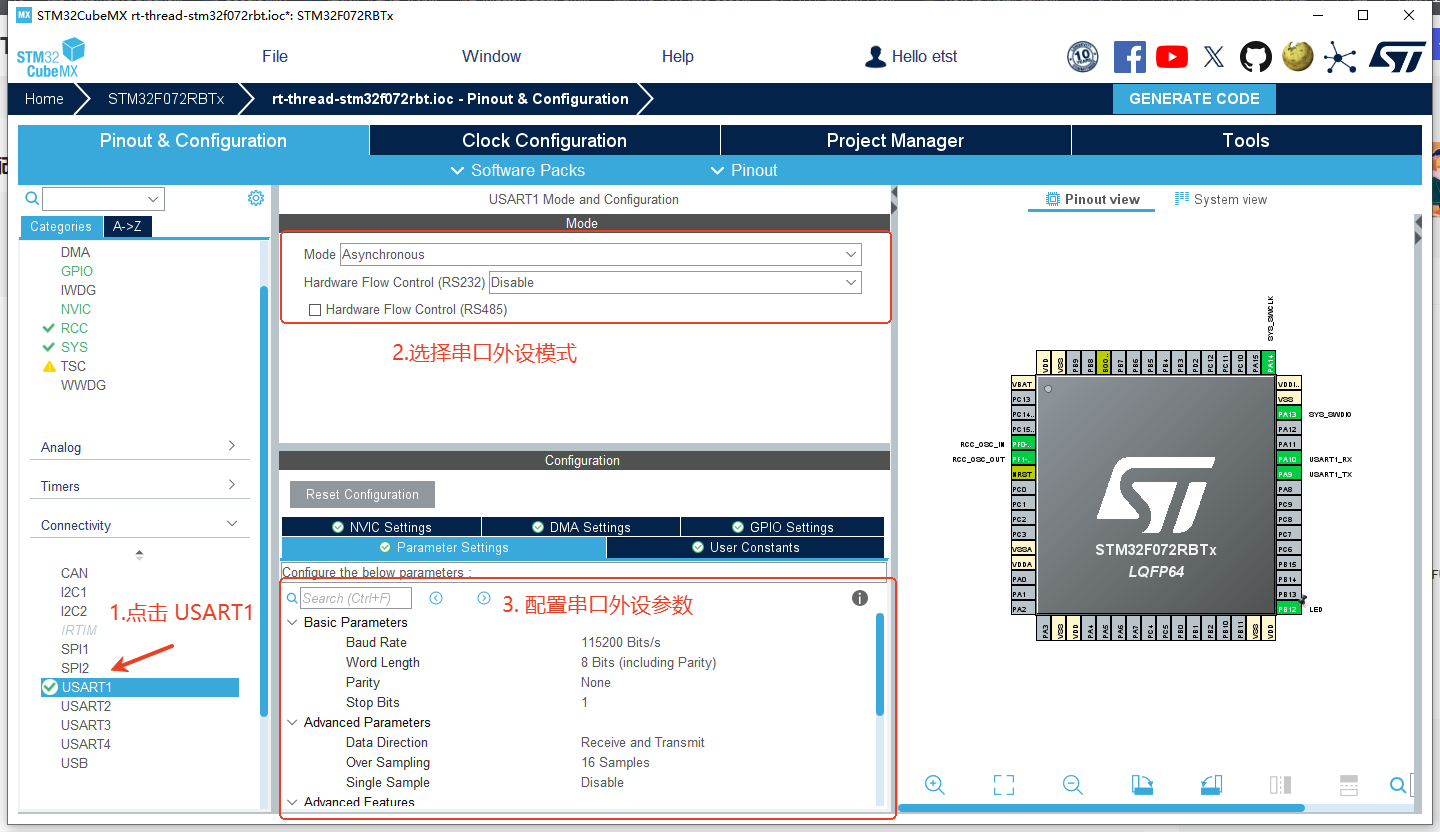
Task: Select GPIO in the category list
Action: pos(77,271)
